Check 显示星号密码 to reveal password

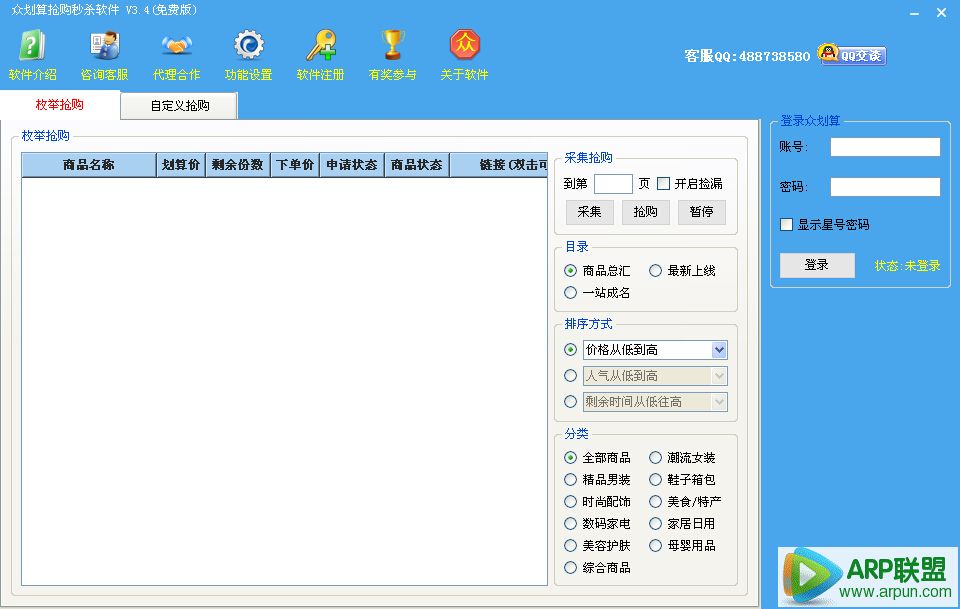(x=786, y=224)
